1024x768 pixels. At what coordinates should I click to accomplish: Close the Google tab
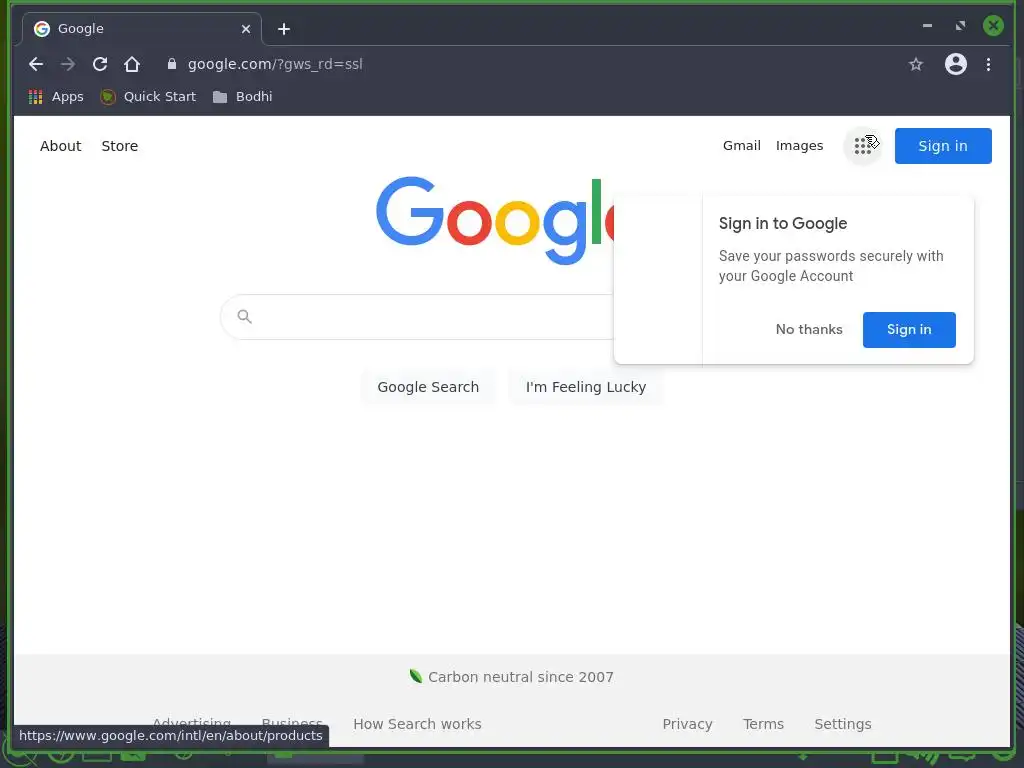pyautogui.click(x=246, y=29)
